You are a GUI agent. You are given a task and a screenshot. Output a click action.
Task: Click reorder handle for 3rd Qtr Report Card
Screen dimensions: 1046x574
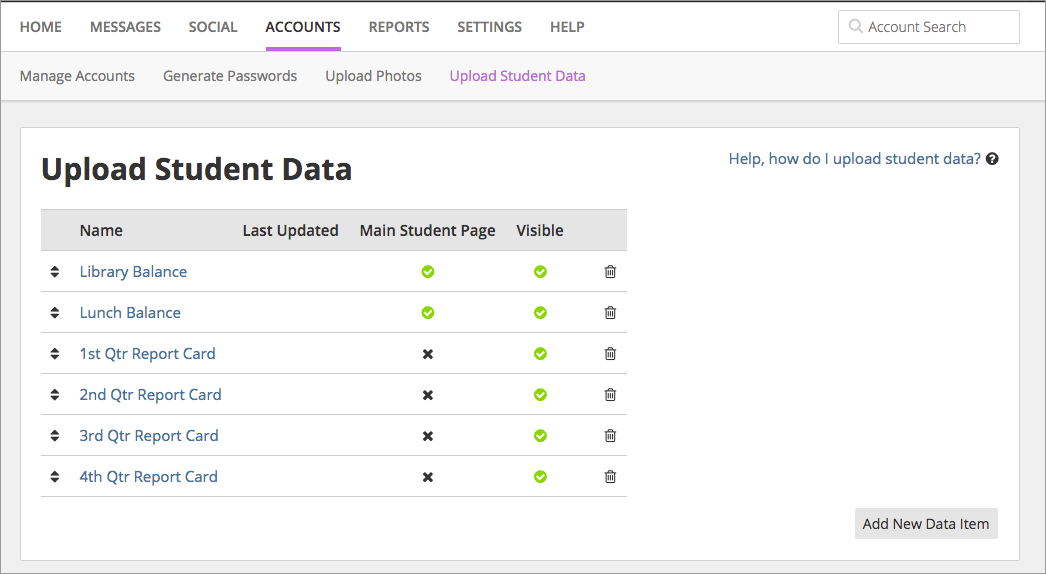(x=55, y=436)
